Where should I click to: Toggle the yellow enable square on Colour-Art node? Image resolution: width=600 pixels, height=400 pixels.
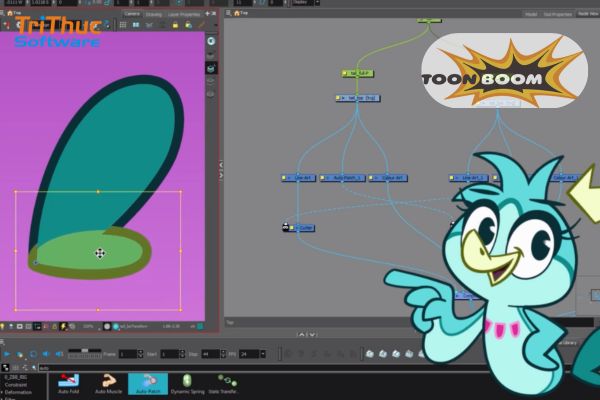click(x=371, y=178)
